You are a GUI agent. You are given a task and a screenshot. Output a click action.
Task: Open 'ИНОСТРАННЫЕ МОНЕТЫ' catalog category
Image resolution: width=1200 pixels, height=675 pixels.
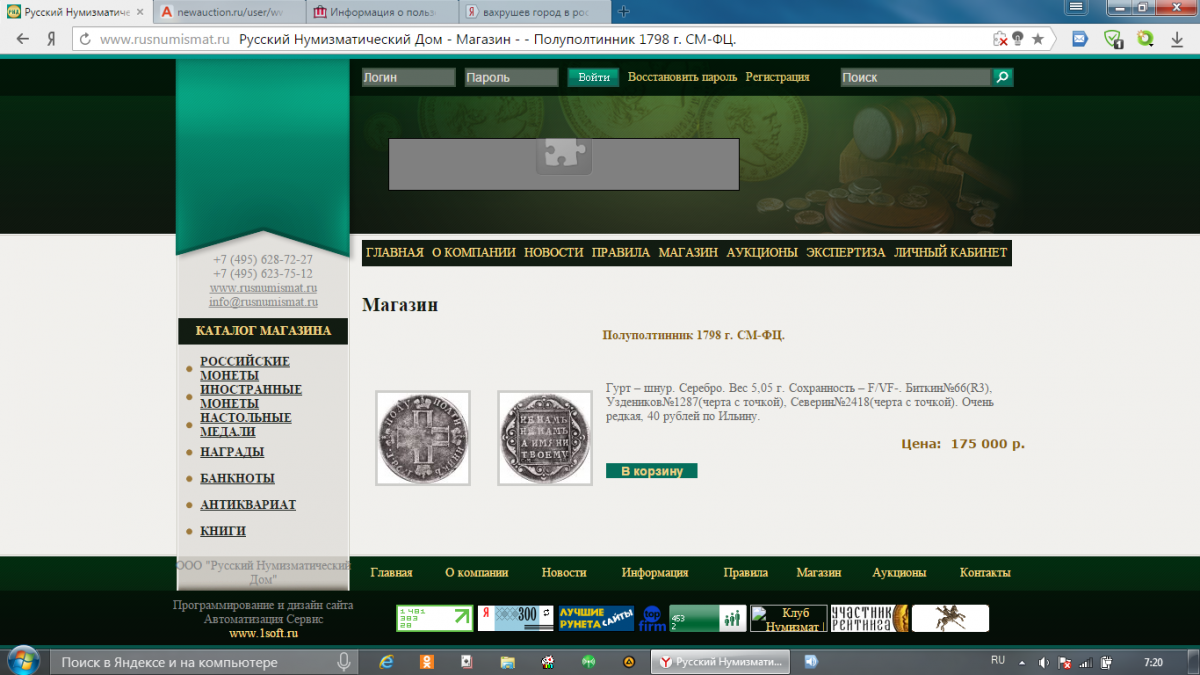(251, 396)
